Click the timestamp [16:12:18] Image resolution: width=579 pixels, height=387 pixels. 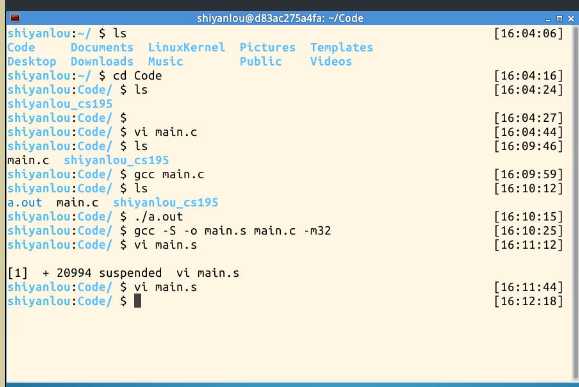coord(528,301)
